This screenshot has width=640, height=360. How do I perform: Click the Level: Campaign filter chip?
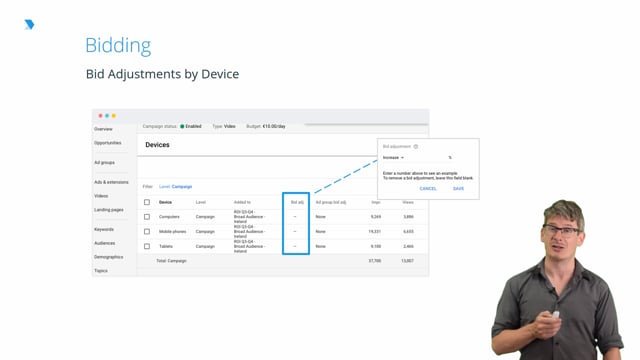[x=176, y=187]
